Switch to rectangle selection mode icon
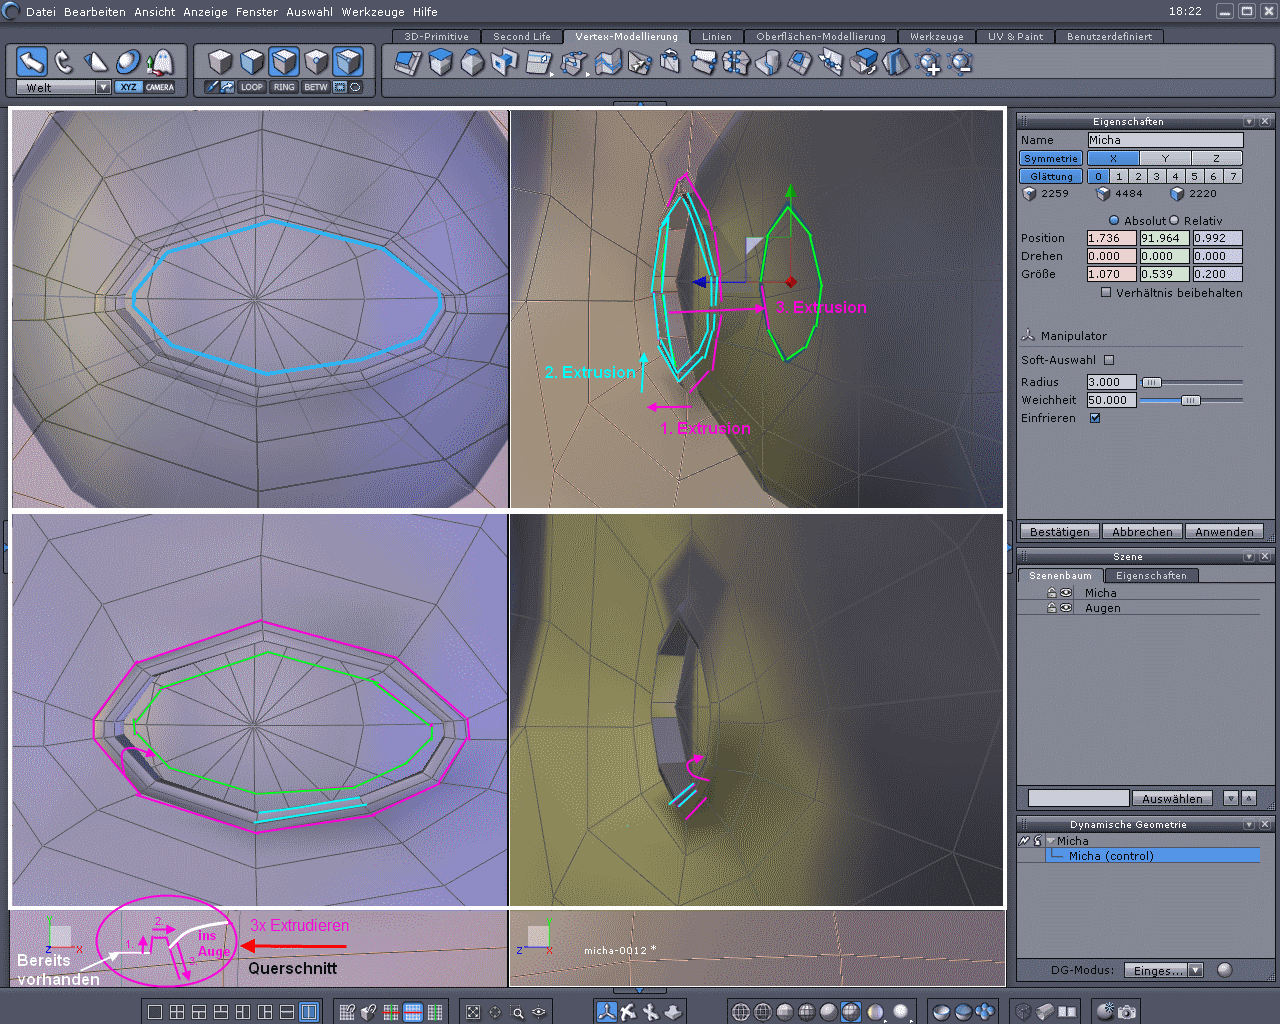Screen dimensions: 1280x1024 tap(340, 87)
